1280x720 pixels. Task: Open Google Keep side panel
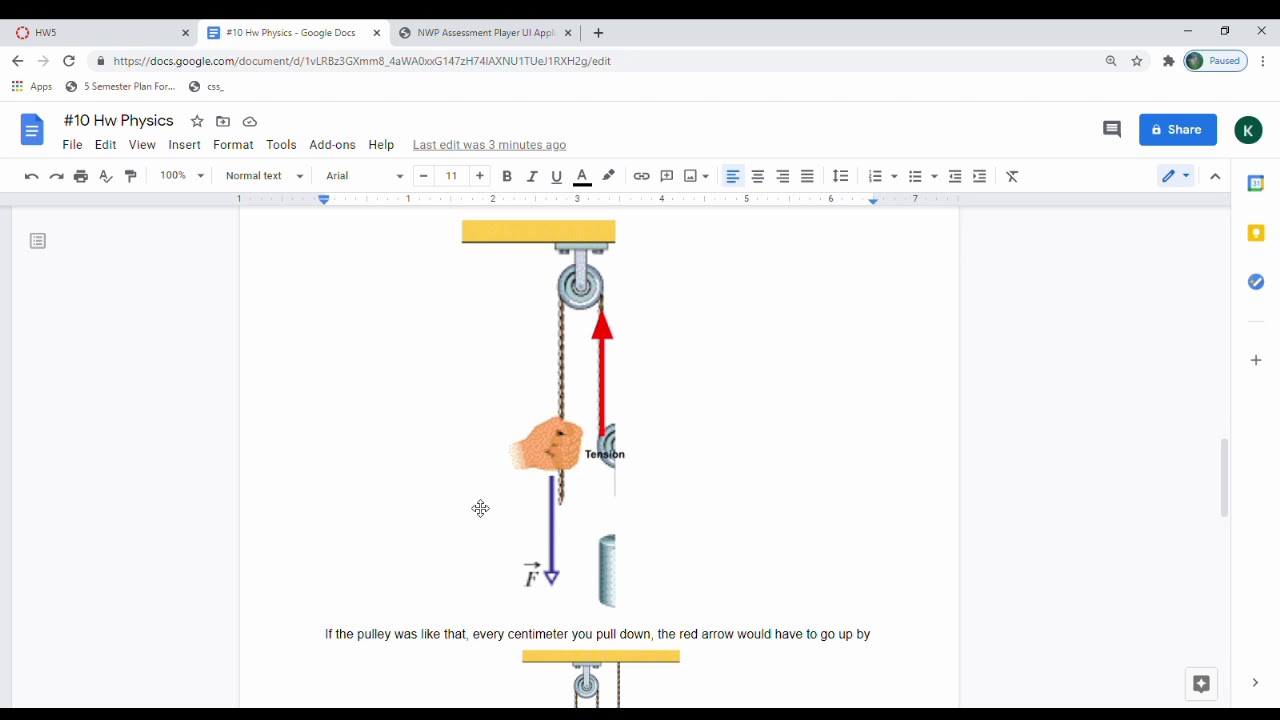(x=1256, y=233)
